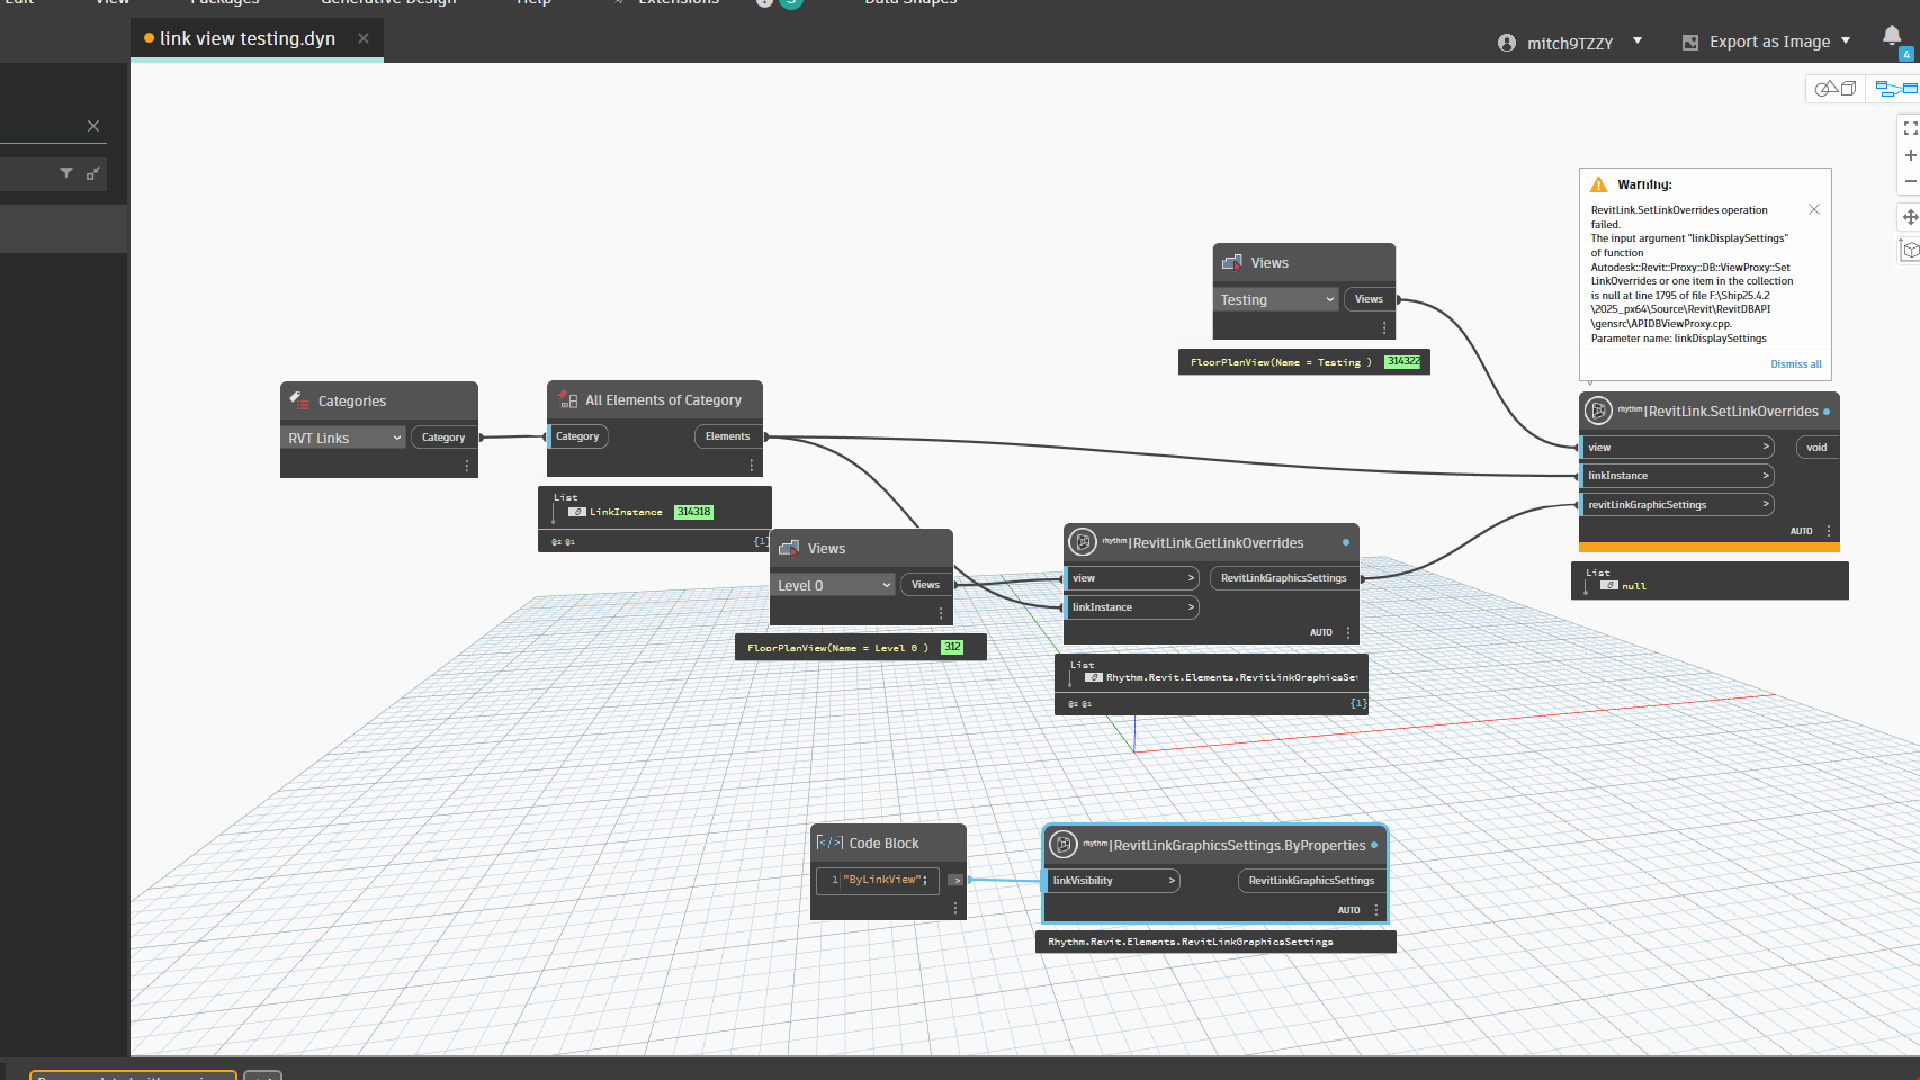The width and height of the screenshot is (1920, 1080).
Task: Click the code block text input field
Action: point(884,880)
